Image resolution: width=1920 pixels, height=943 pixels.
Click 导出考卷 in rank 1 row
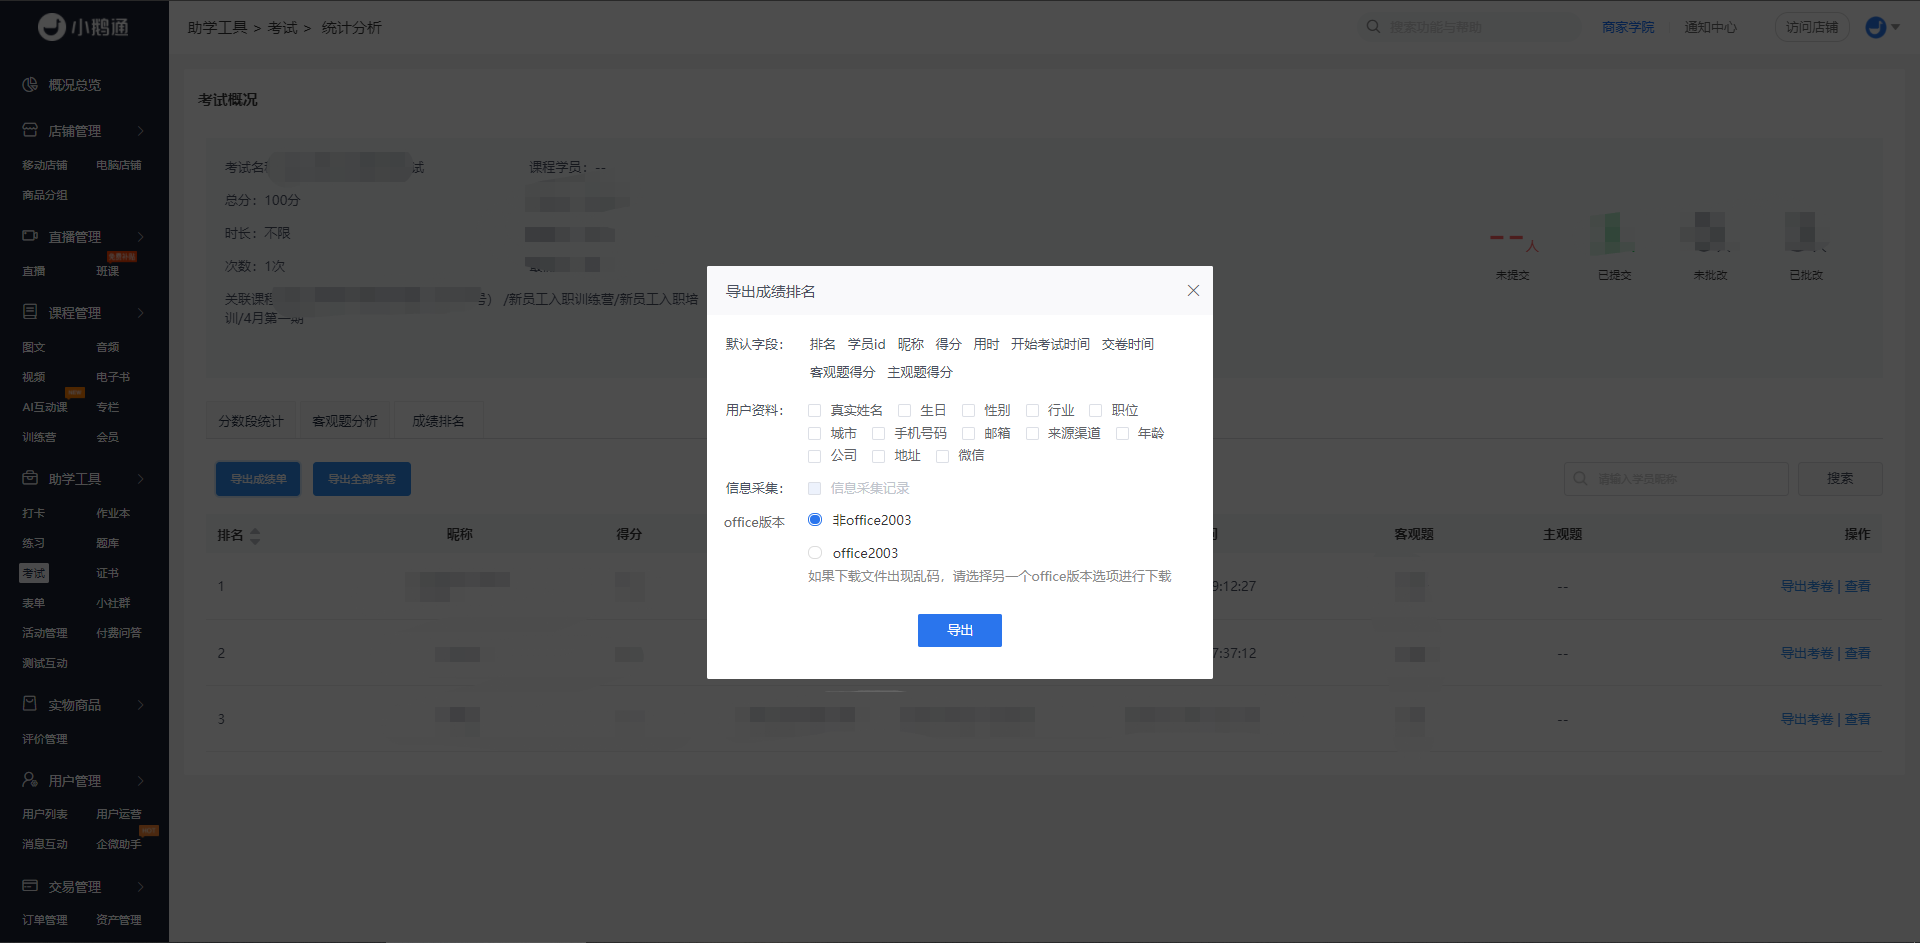point(1807,586)
